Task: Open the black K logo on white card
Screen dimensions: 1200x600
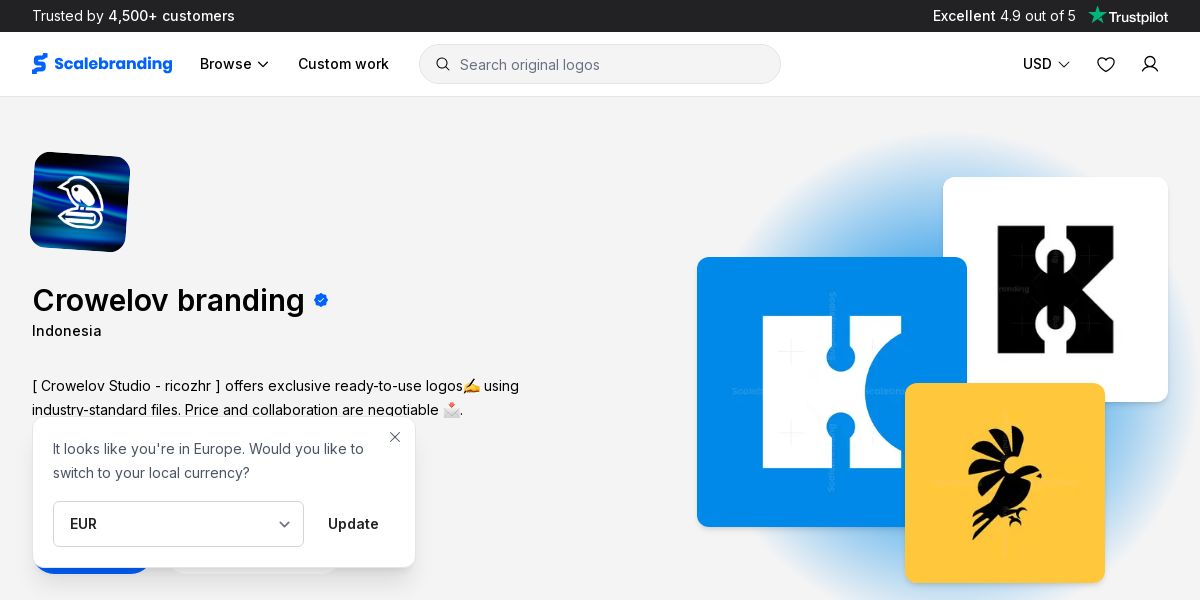Action: [x=1055, y=289]
